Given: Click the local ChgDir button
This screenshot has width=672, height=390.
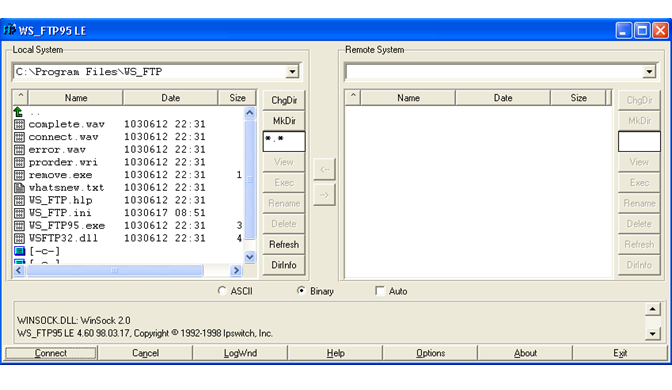Looking at the screenshot, I should [284, 100].
